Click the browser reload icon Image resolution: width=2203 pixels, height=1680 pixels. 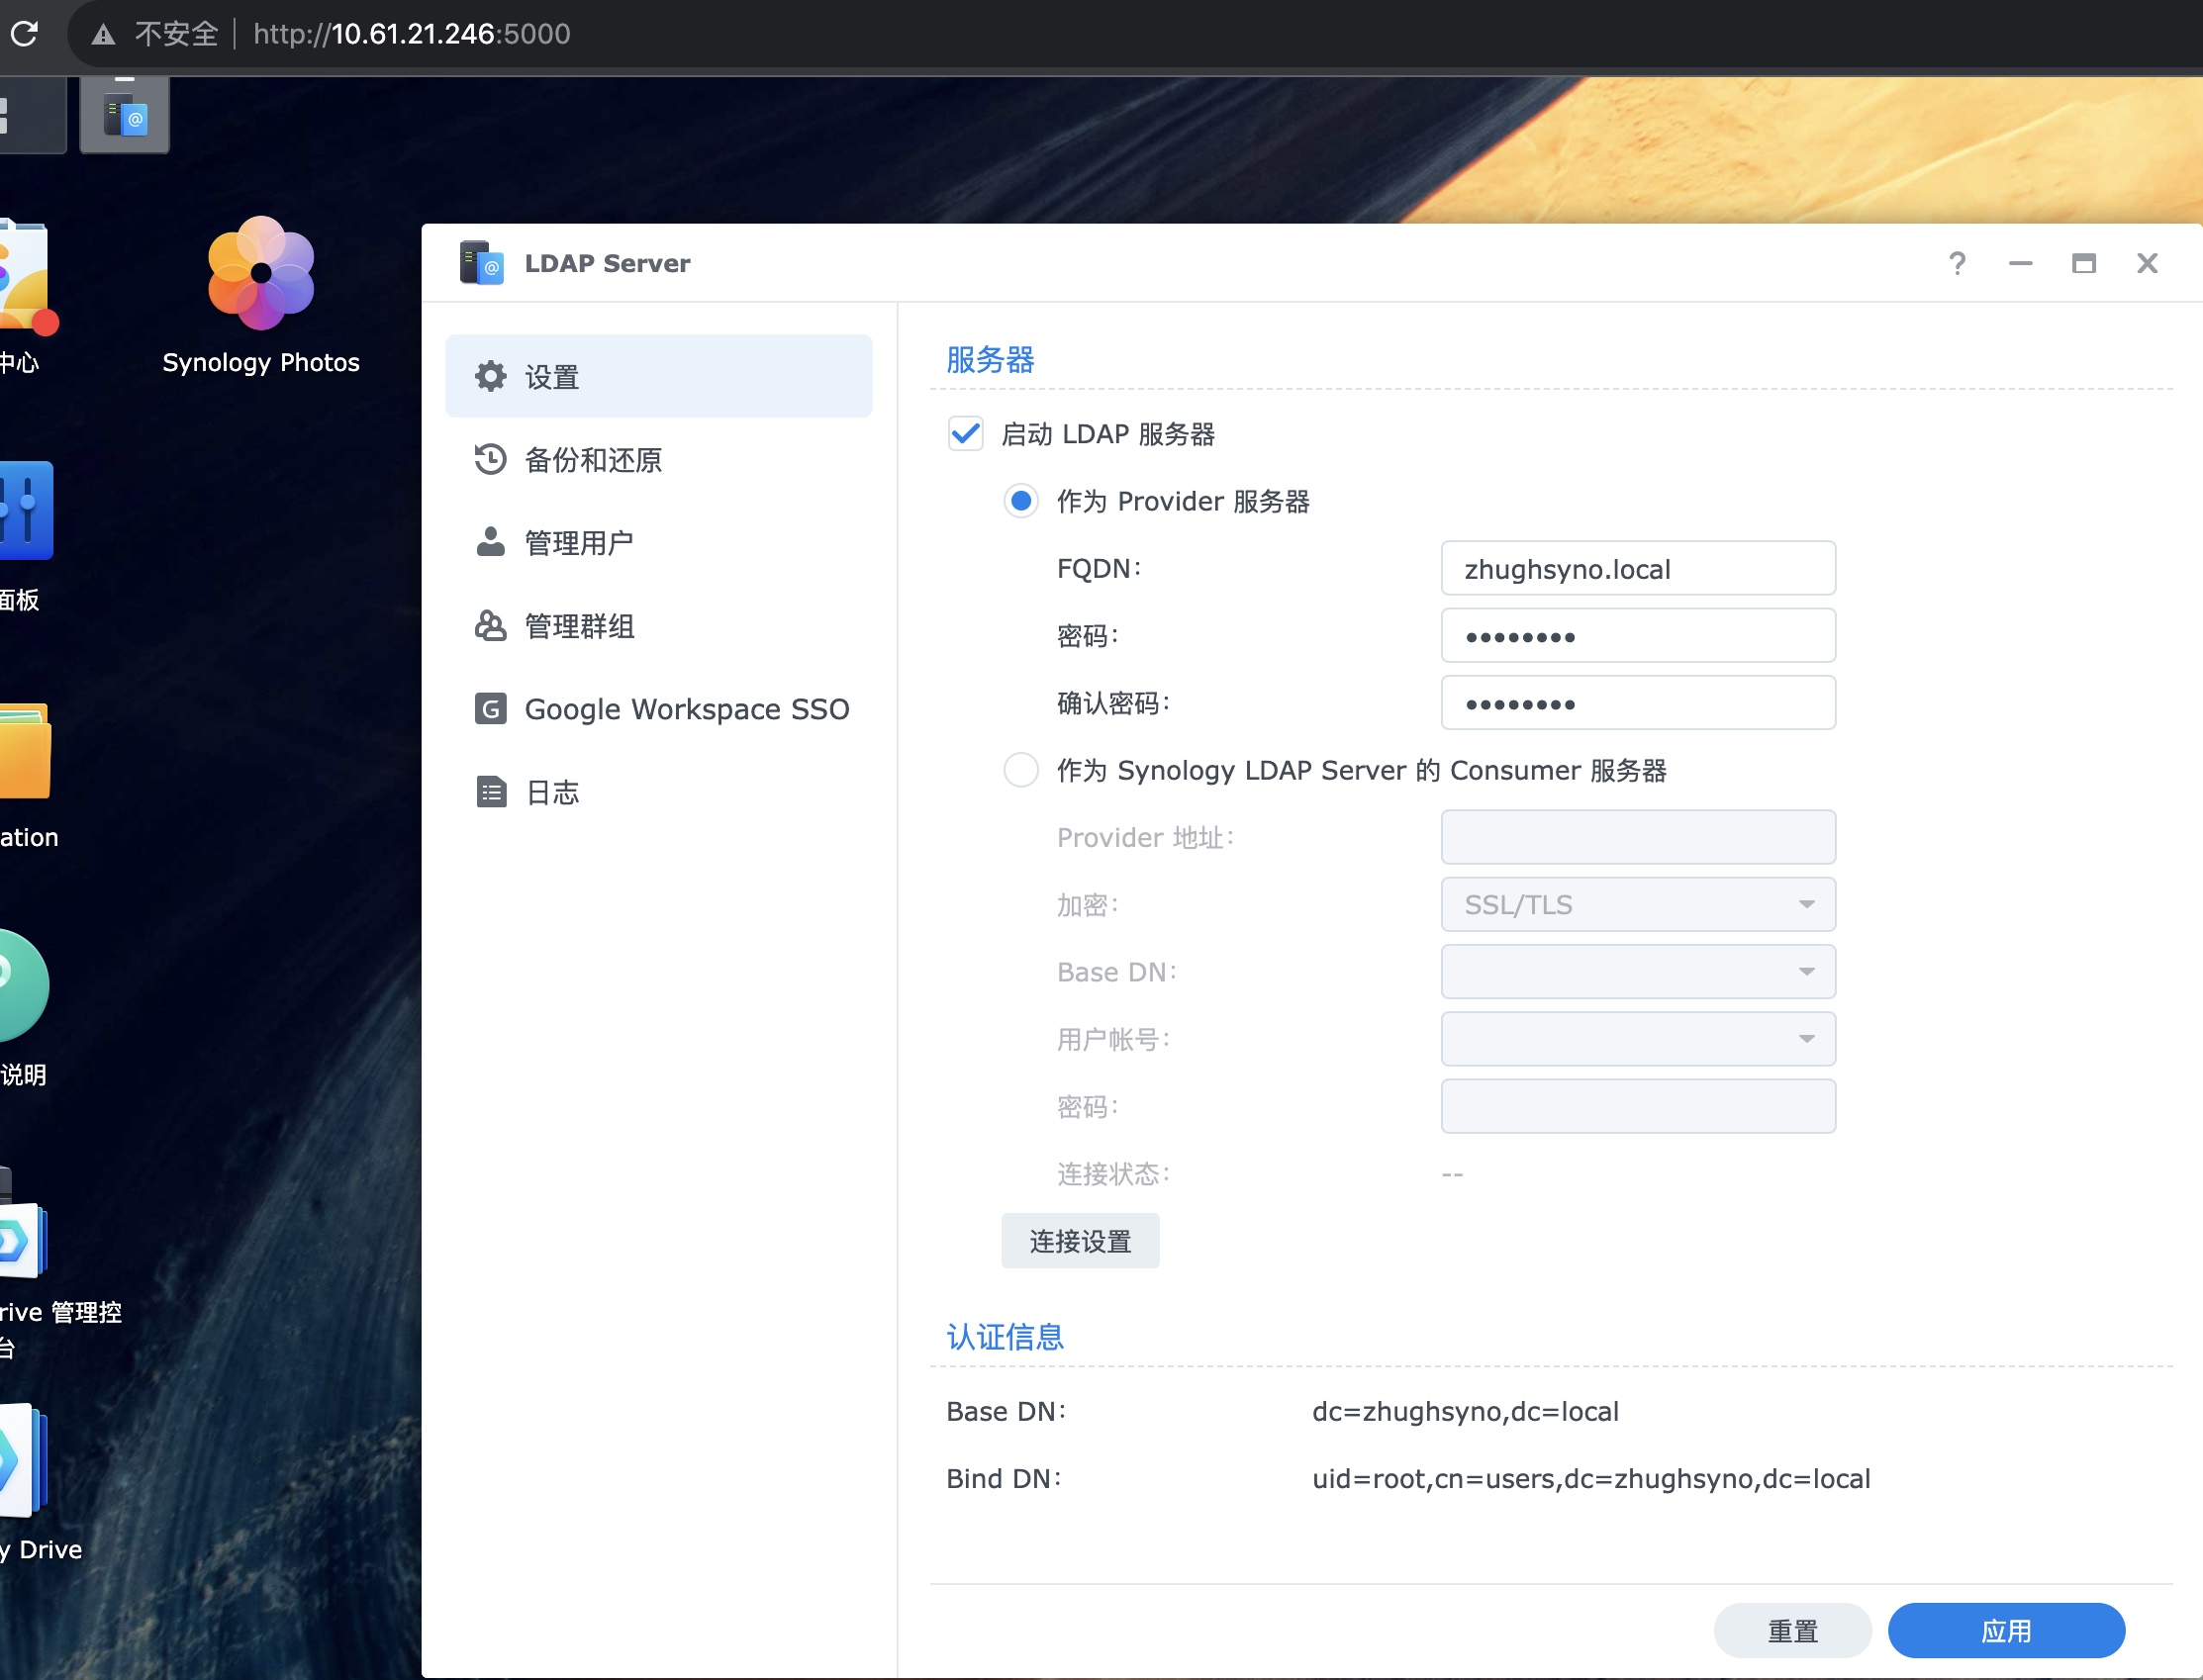pyautogui.click(x=24, y=34)
